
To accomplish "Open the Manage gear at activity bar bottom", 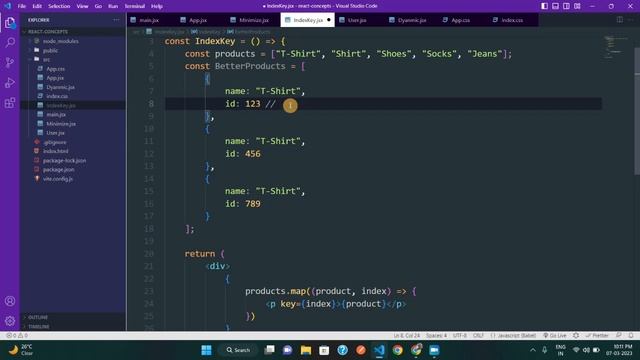I will pyautogui.click(x=10, y=321).
